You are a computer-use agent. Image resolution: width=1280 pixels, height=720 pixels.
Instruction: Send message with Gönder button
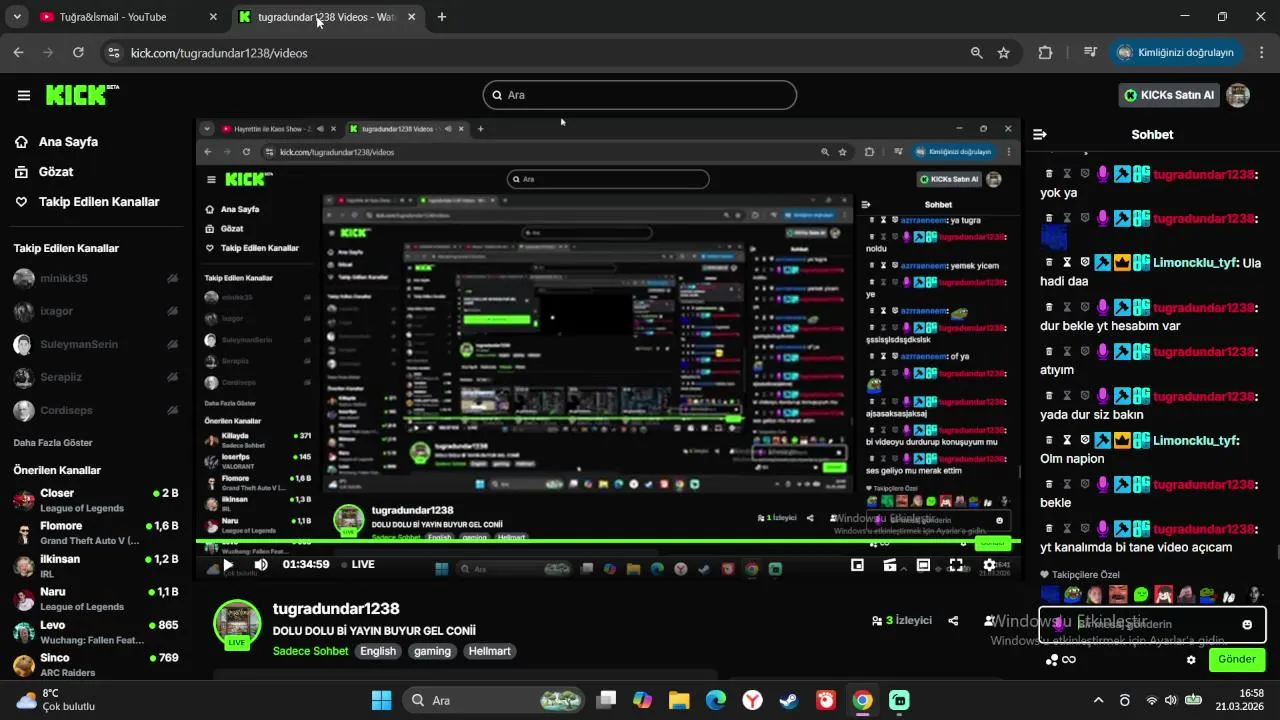(1237, 660)
